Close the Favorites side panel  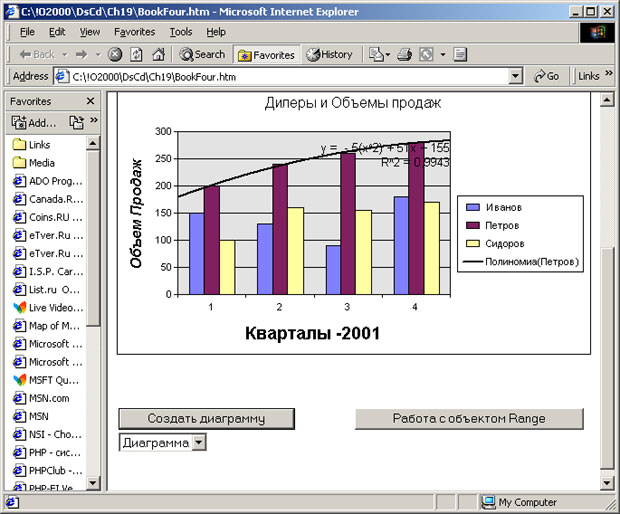tap(90, 101)
